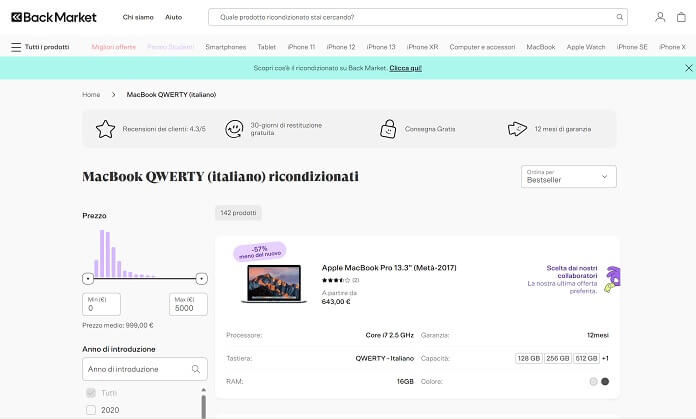
Task: Go to iPhone 13 category
Action: (381, 47)
